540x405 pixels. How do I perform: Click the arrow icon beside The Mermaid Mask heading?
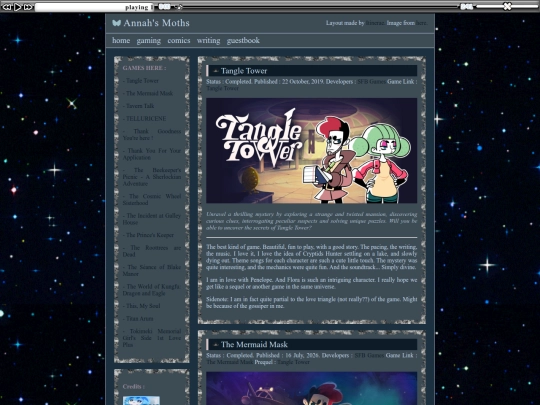(216, 345)
